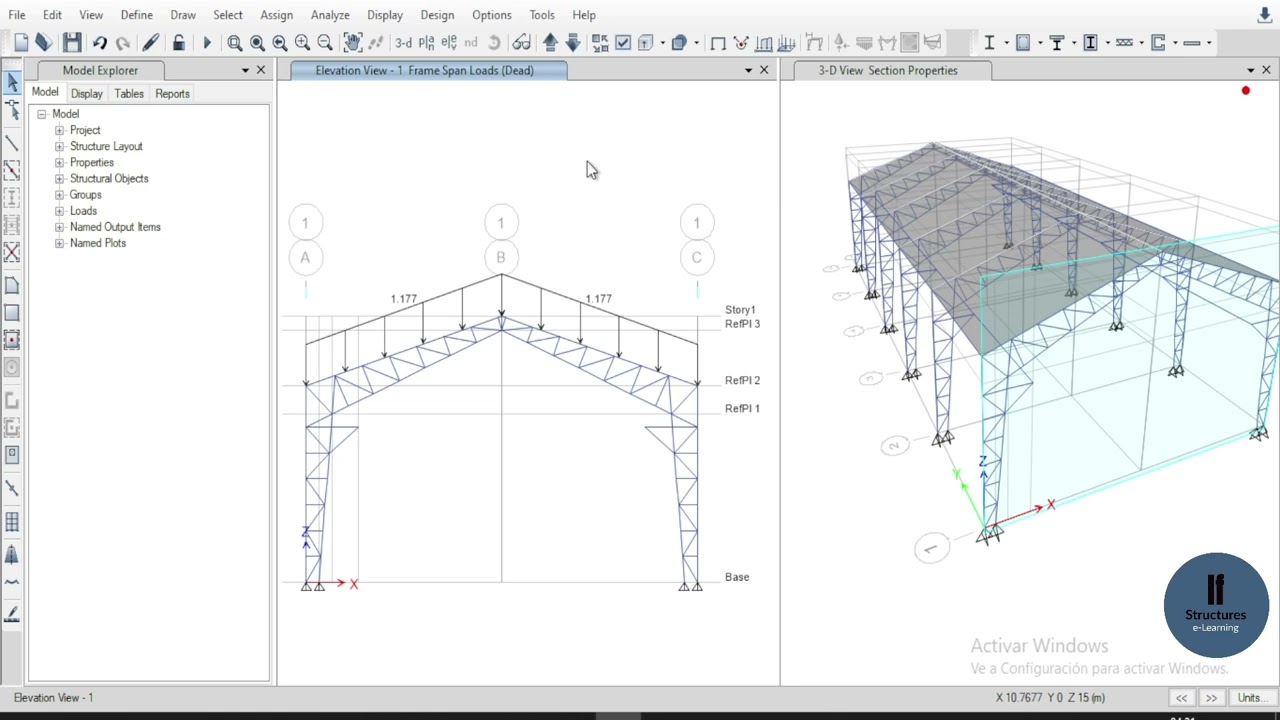The width and height of the screenshot is (1280, 720).
Task: Restore full view with magnifier icon
Action: tap(257, 42)
